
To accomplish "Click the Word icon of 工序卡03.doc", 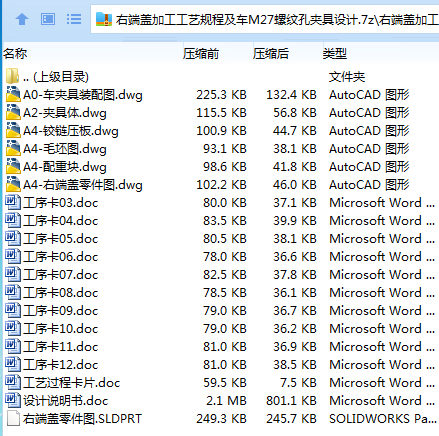I will [x=13, y=202].
